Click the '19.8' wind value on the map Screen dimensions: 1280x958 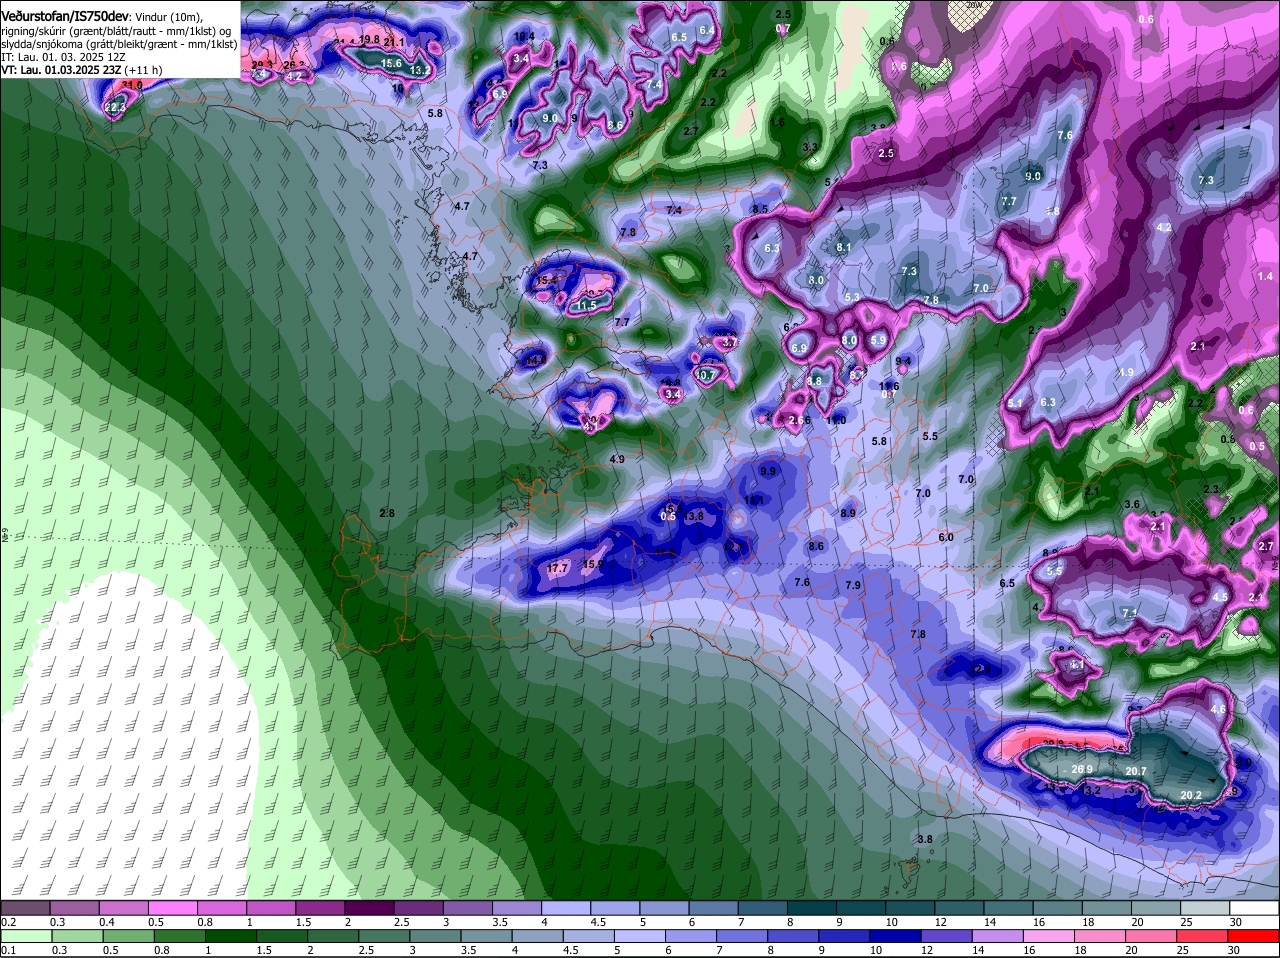pyautogui.click(x=369, y=40)
